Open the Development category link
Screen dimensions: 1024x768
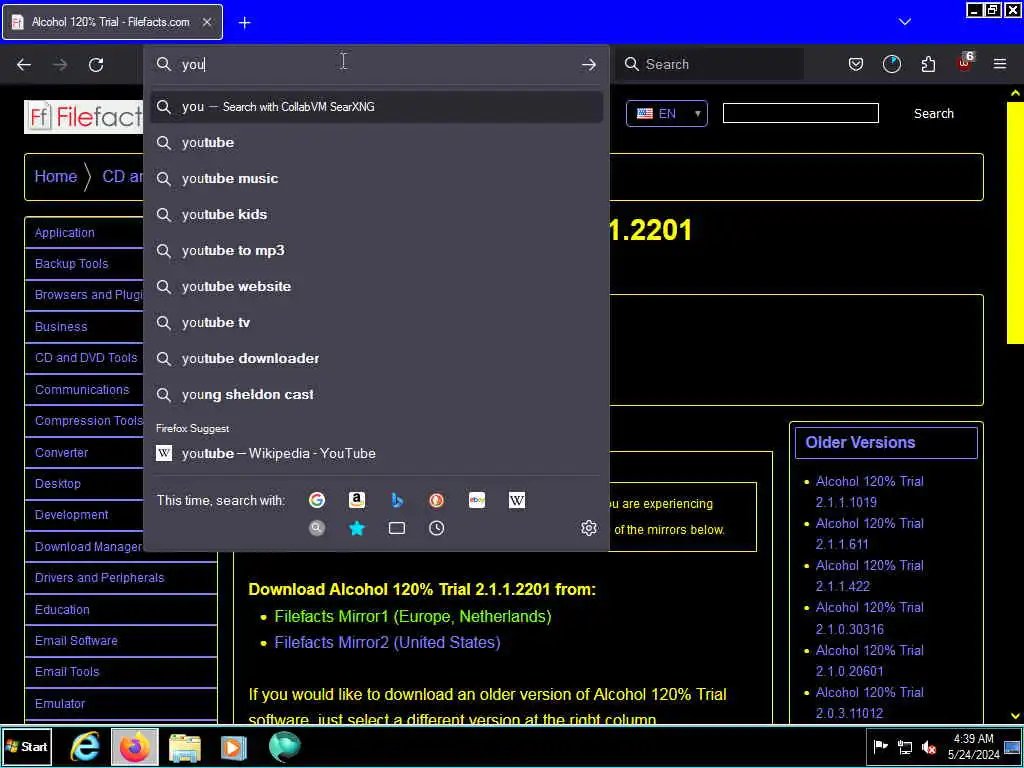(71, 515)
